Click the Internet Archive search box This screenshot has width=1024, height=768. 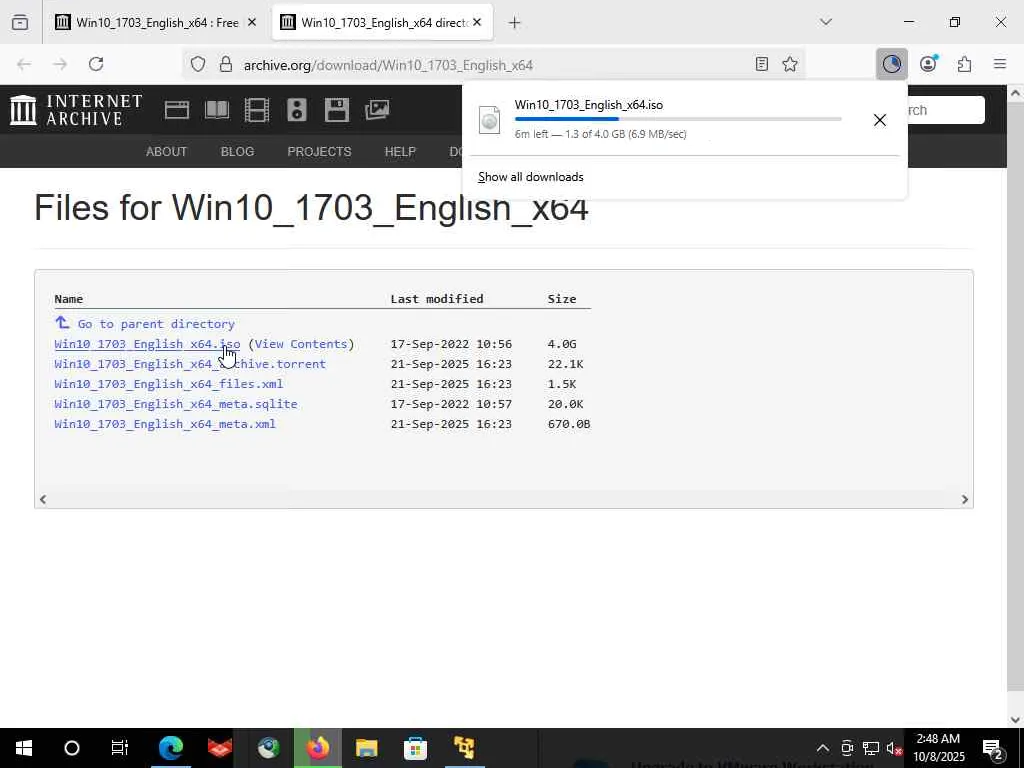(x=946, y=110)
